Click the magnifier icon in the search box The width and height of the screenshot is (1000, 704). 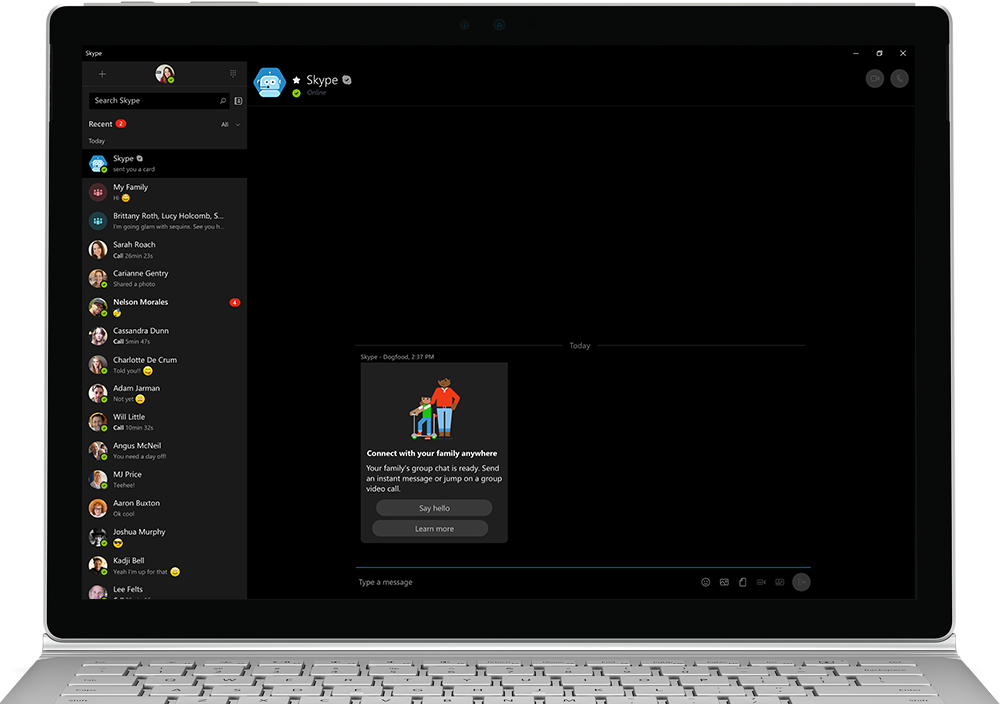point(223,101)
